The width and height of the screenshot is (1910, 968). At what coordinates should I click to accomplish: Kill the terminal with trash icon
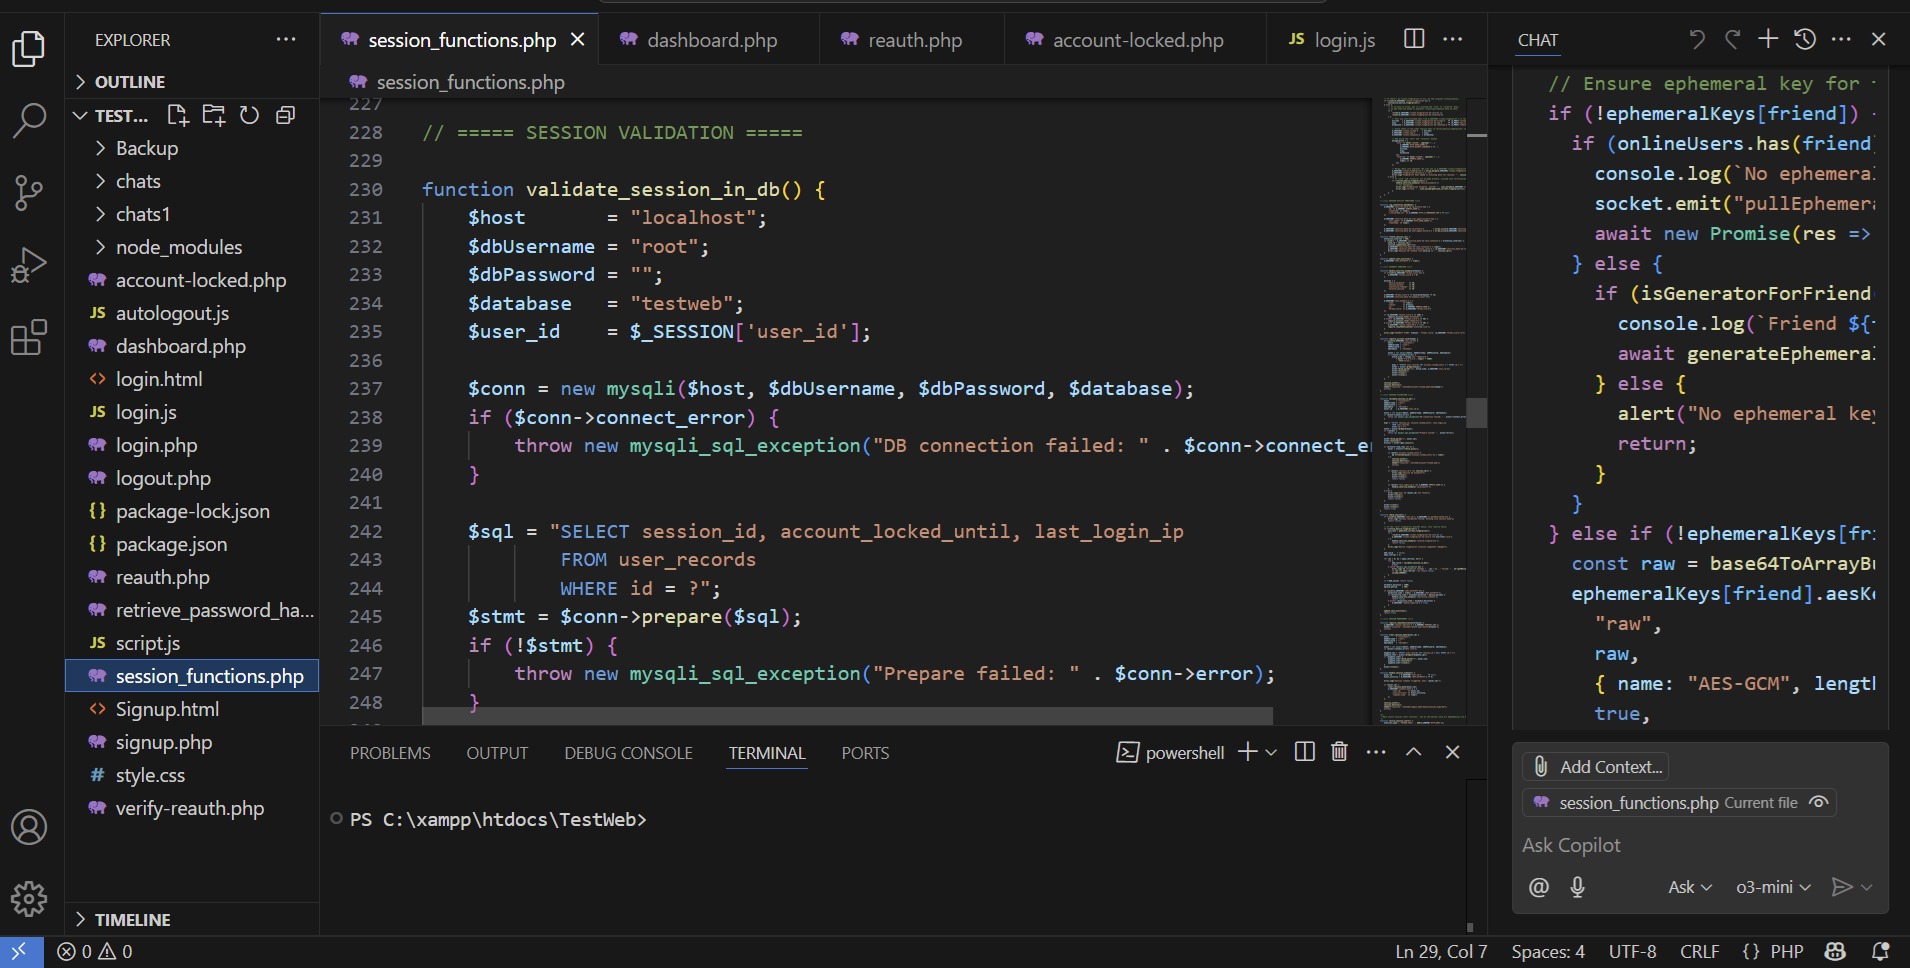point(1340,752)
